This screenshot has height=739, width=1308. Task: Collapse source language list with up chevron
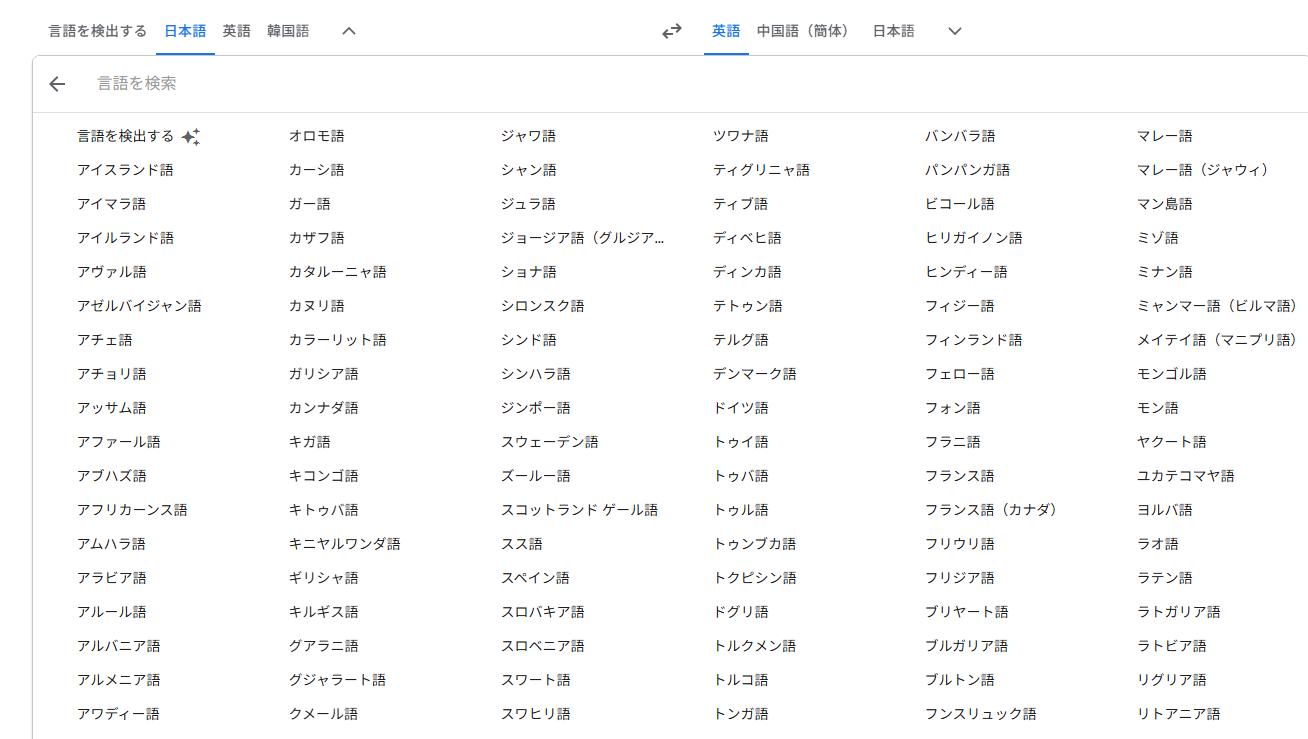click(349, 31)
